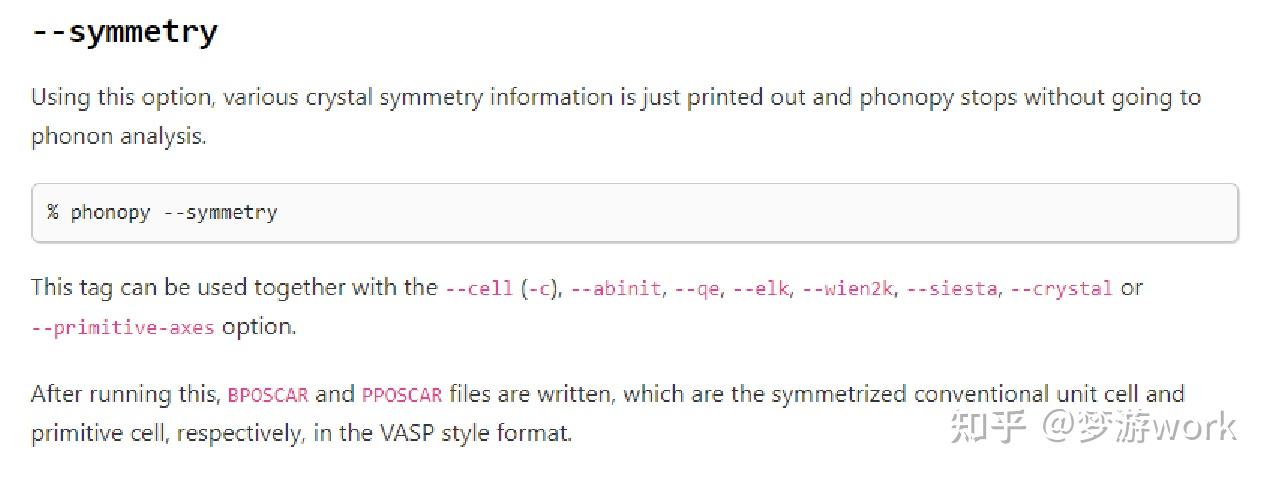
Task: Click the --primitive-axes option code
Action: (x=123, y=328)
